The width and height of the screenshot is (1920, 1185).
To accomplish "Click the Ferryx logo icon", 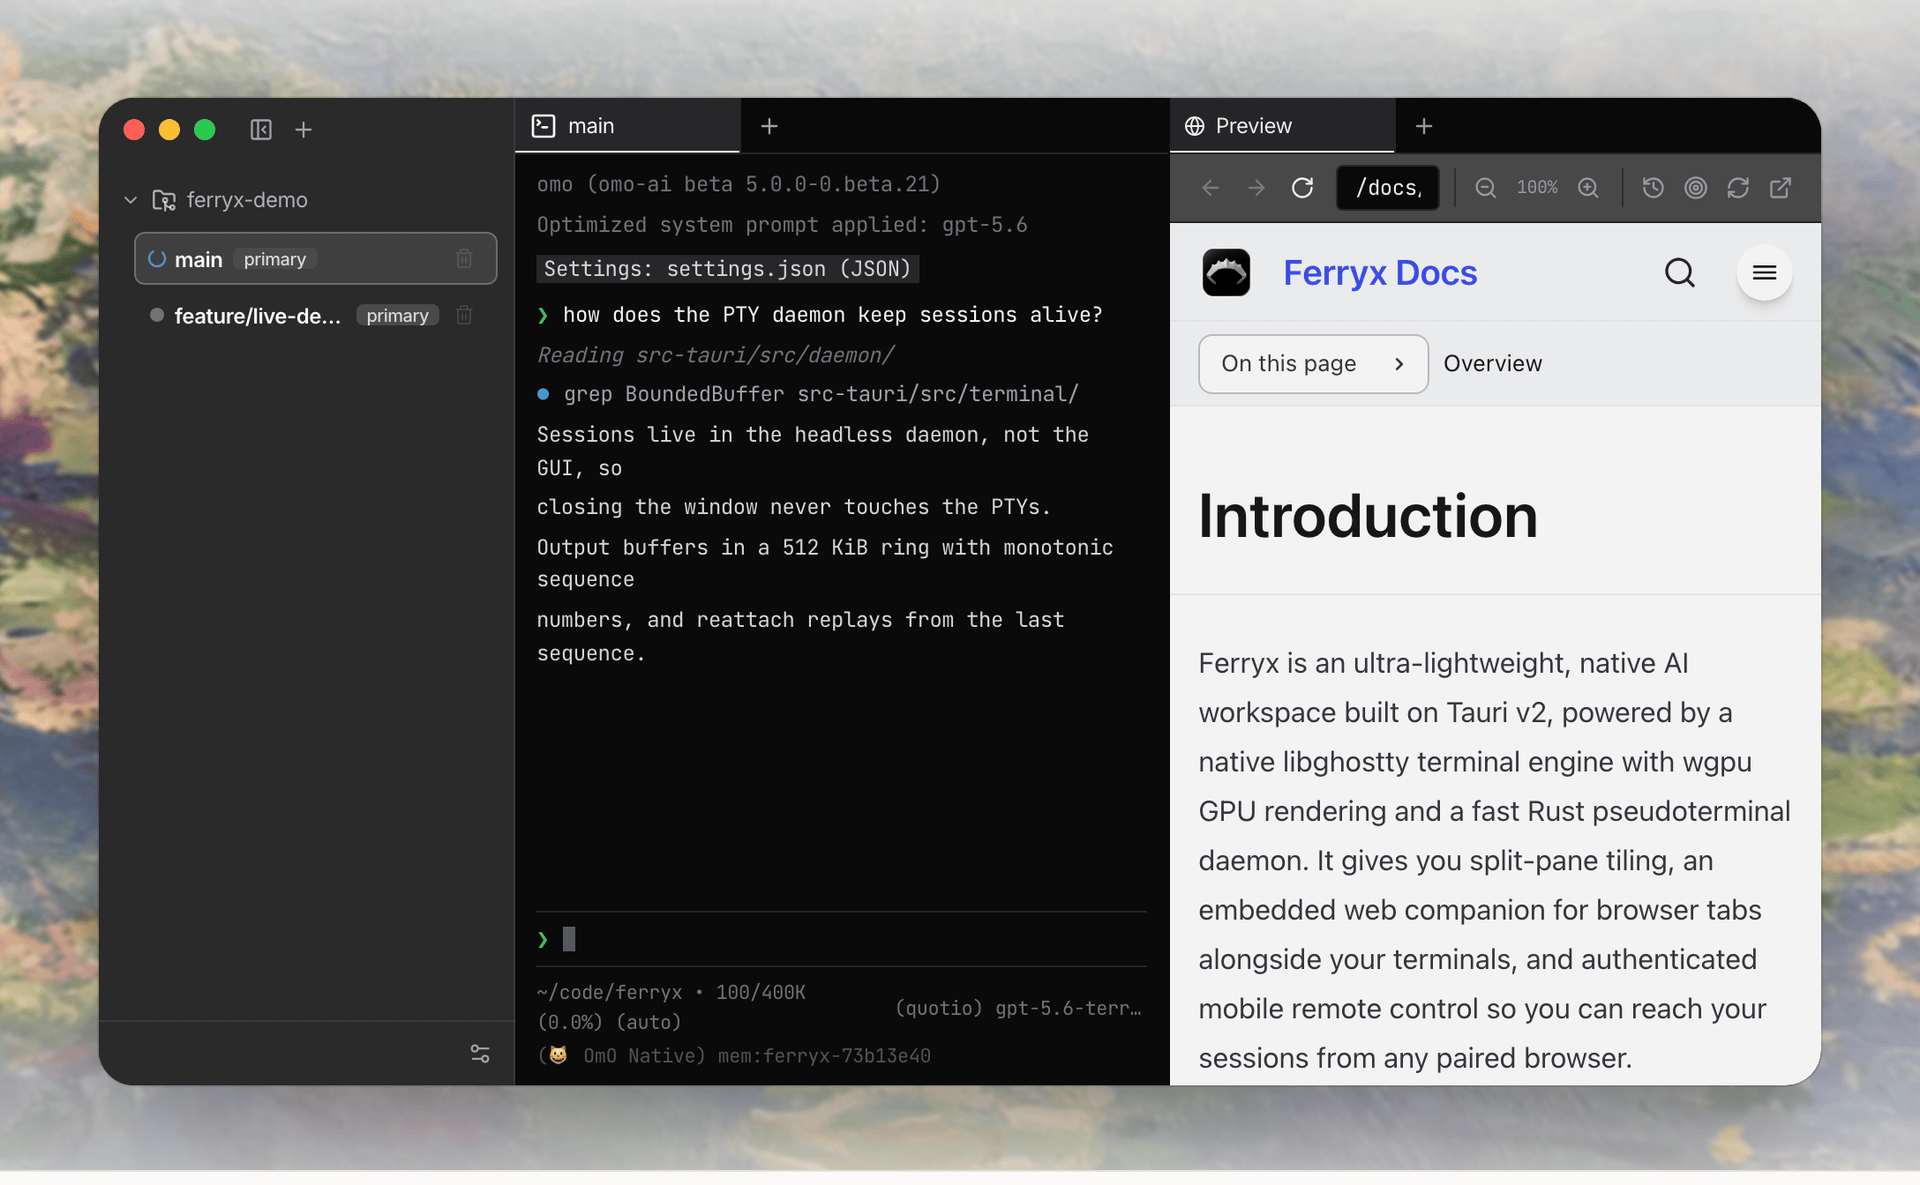I will 1226,272.
